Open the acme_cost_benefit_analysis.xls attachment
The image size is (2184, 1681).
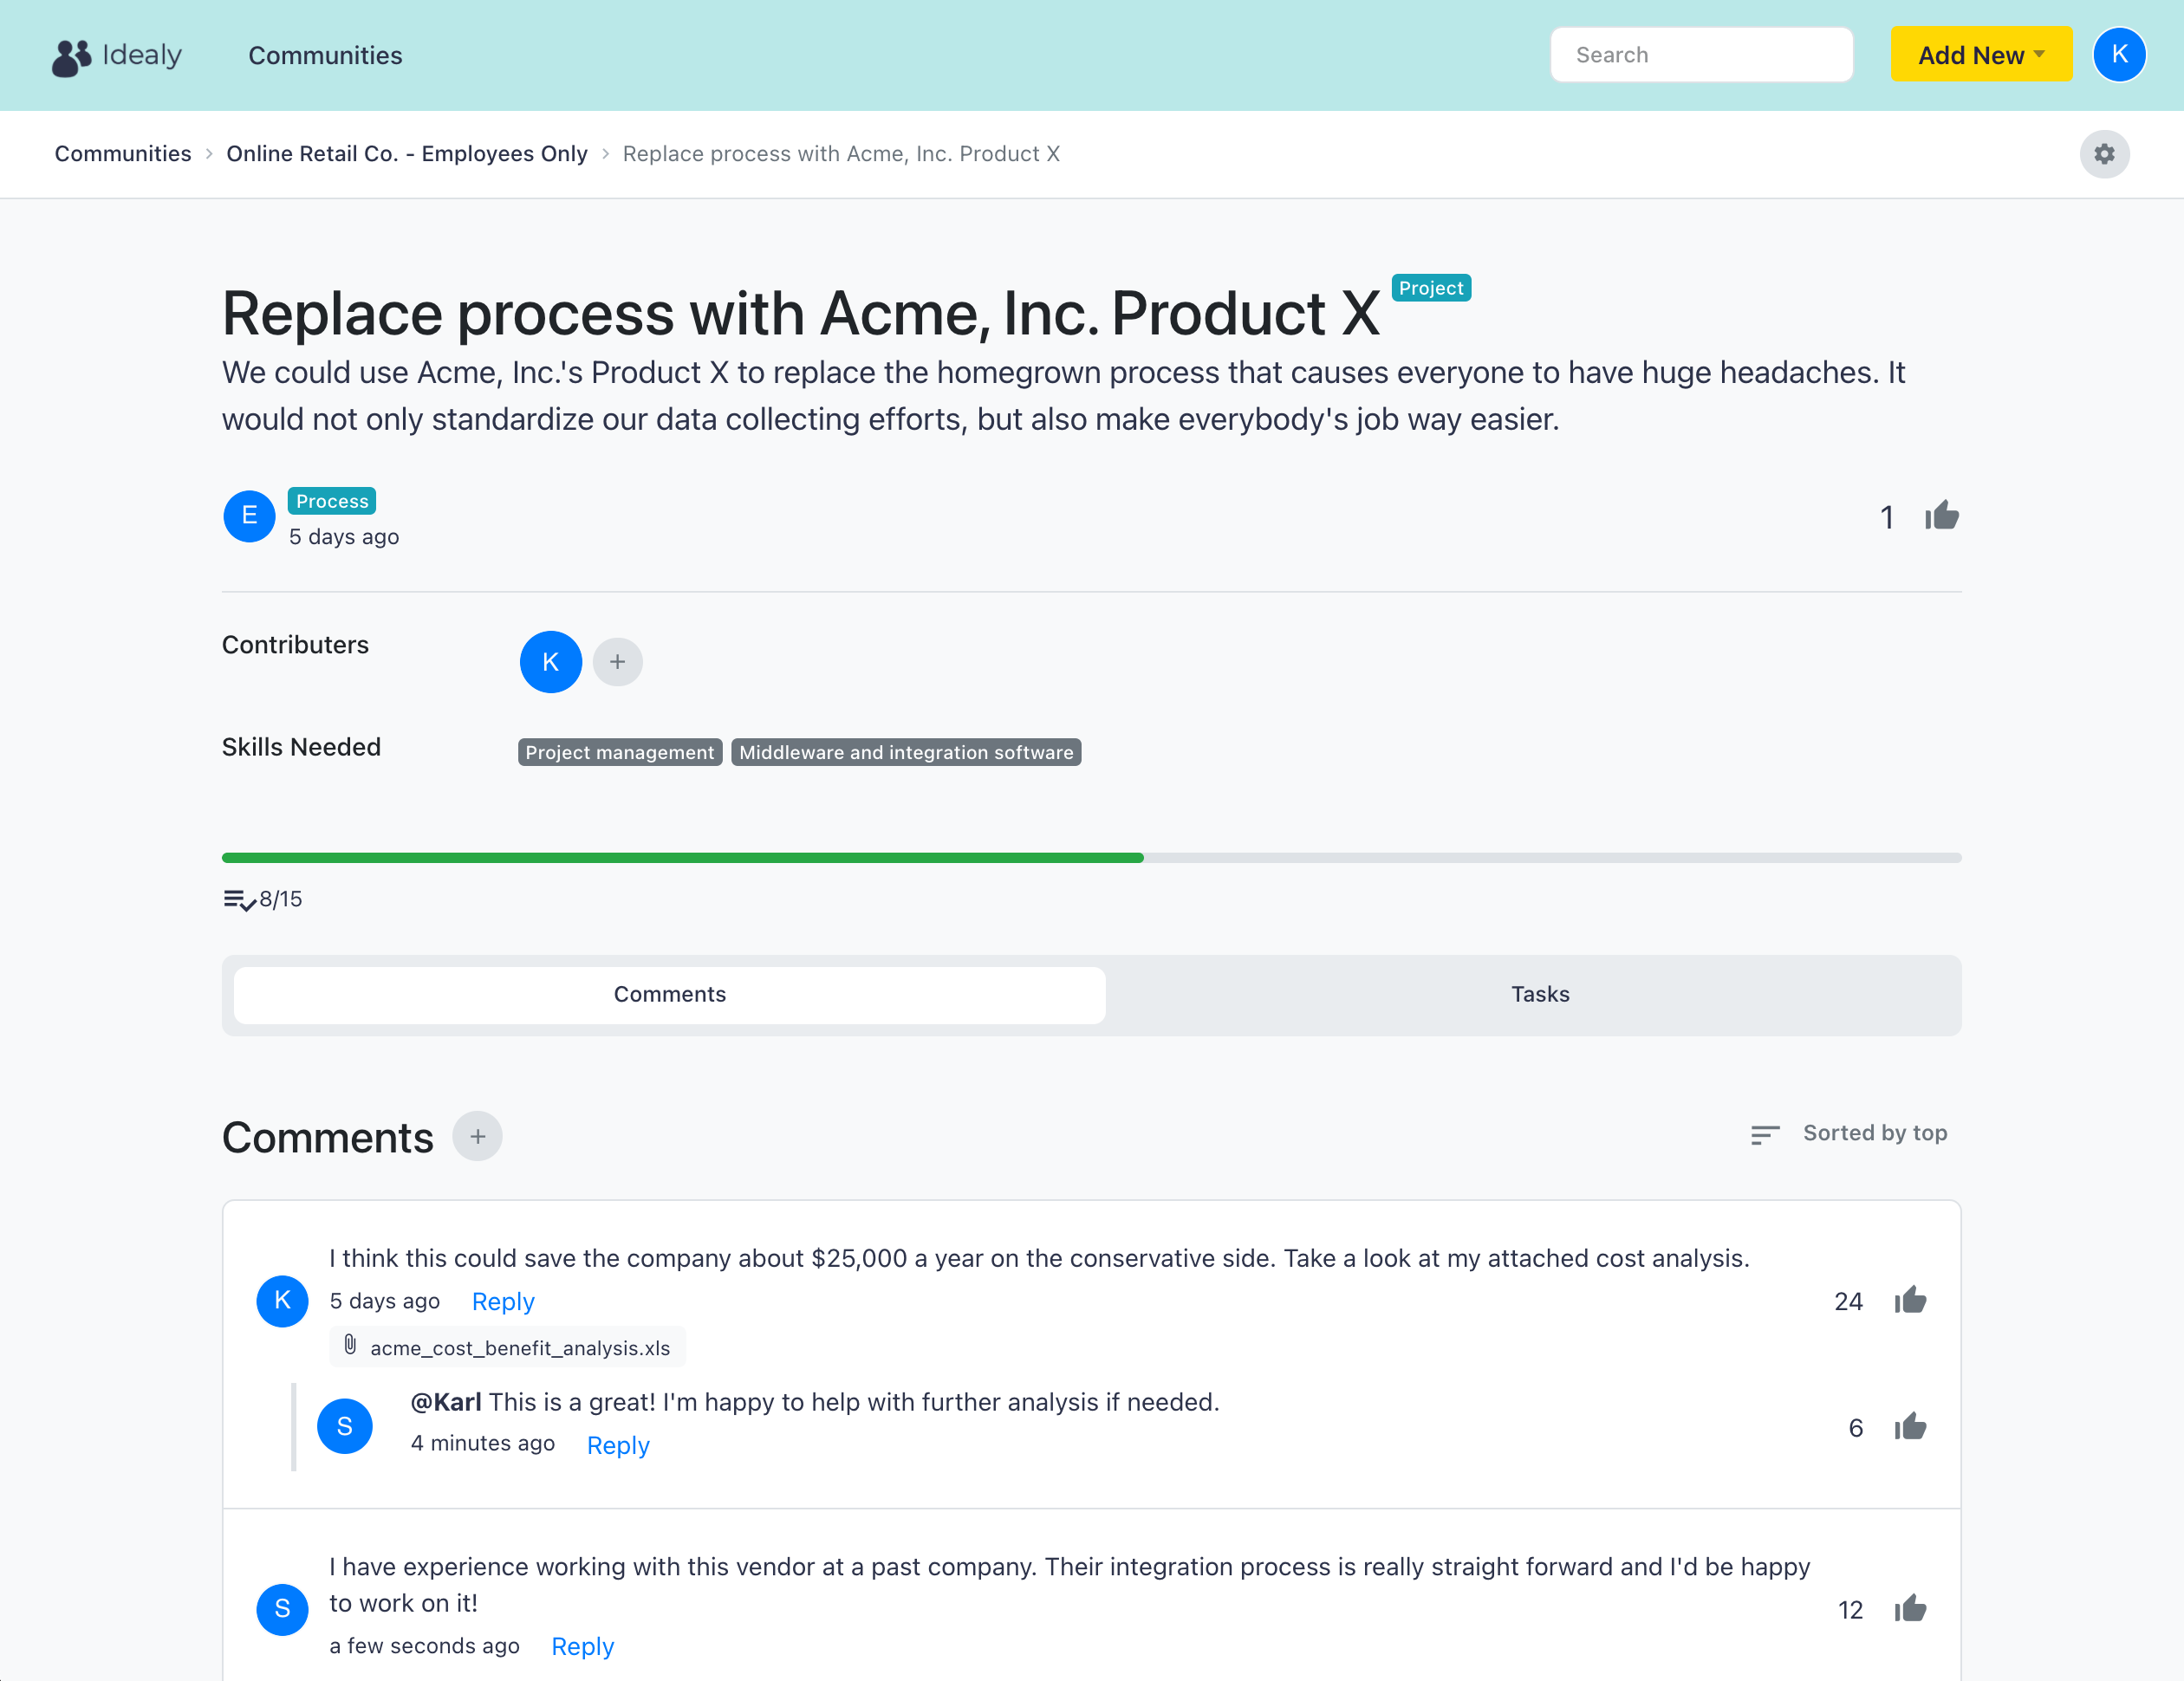[508, 1347]
